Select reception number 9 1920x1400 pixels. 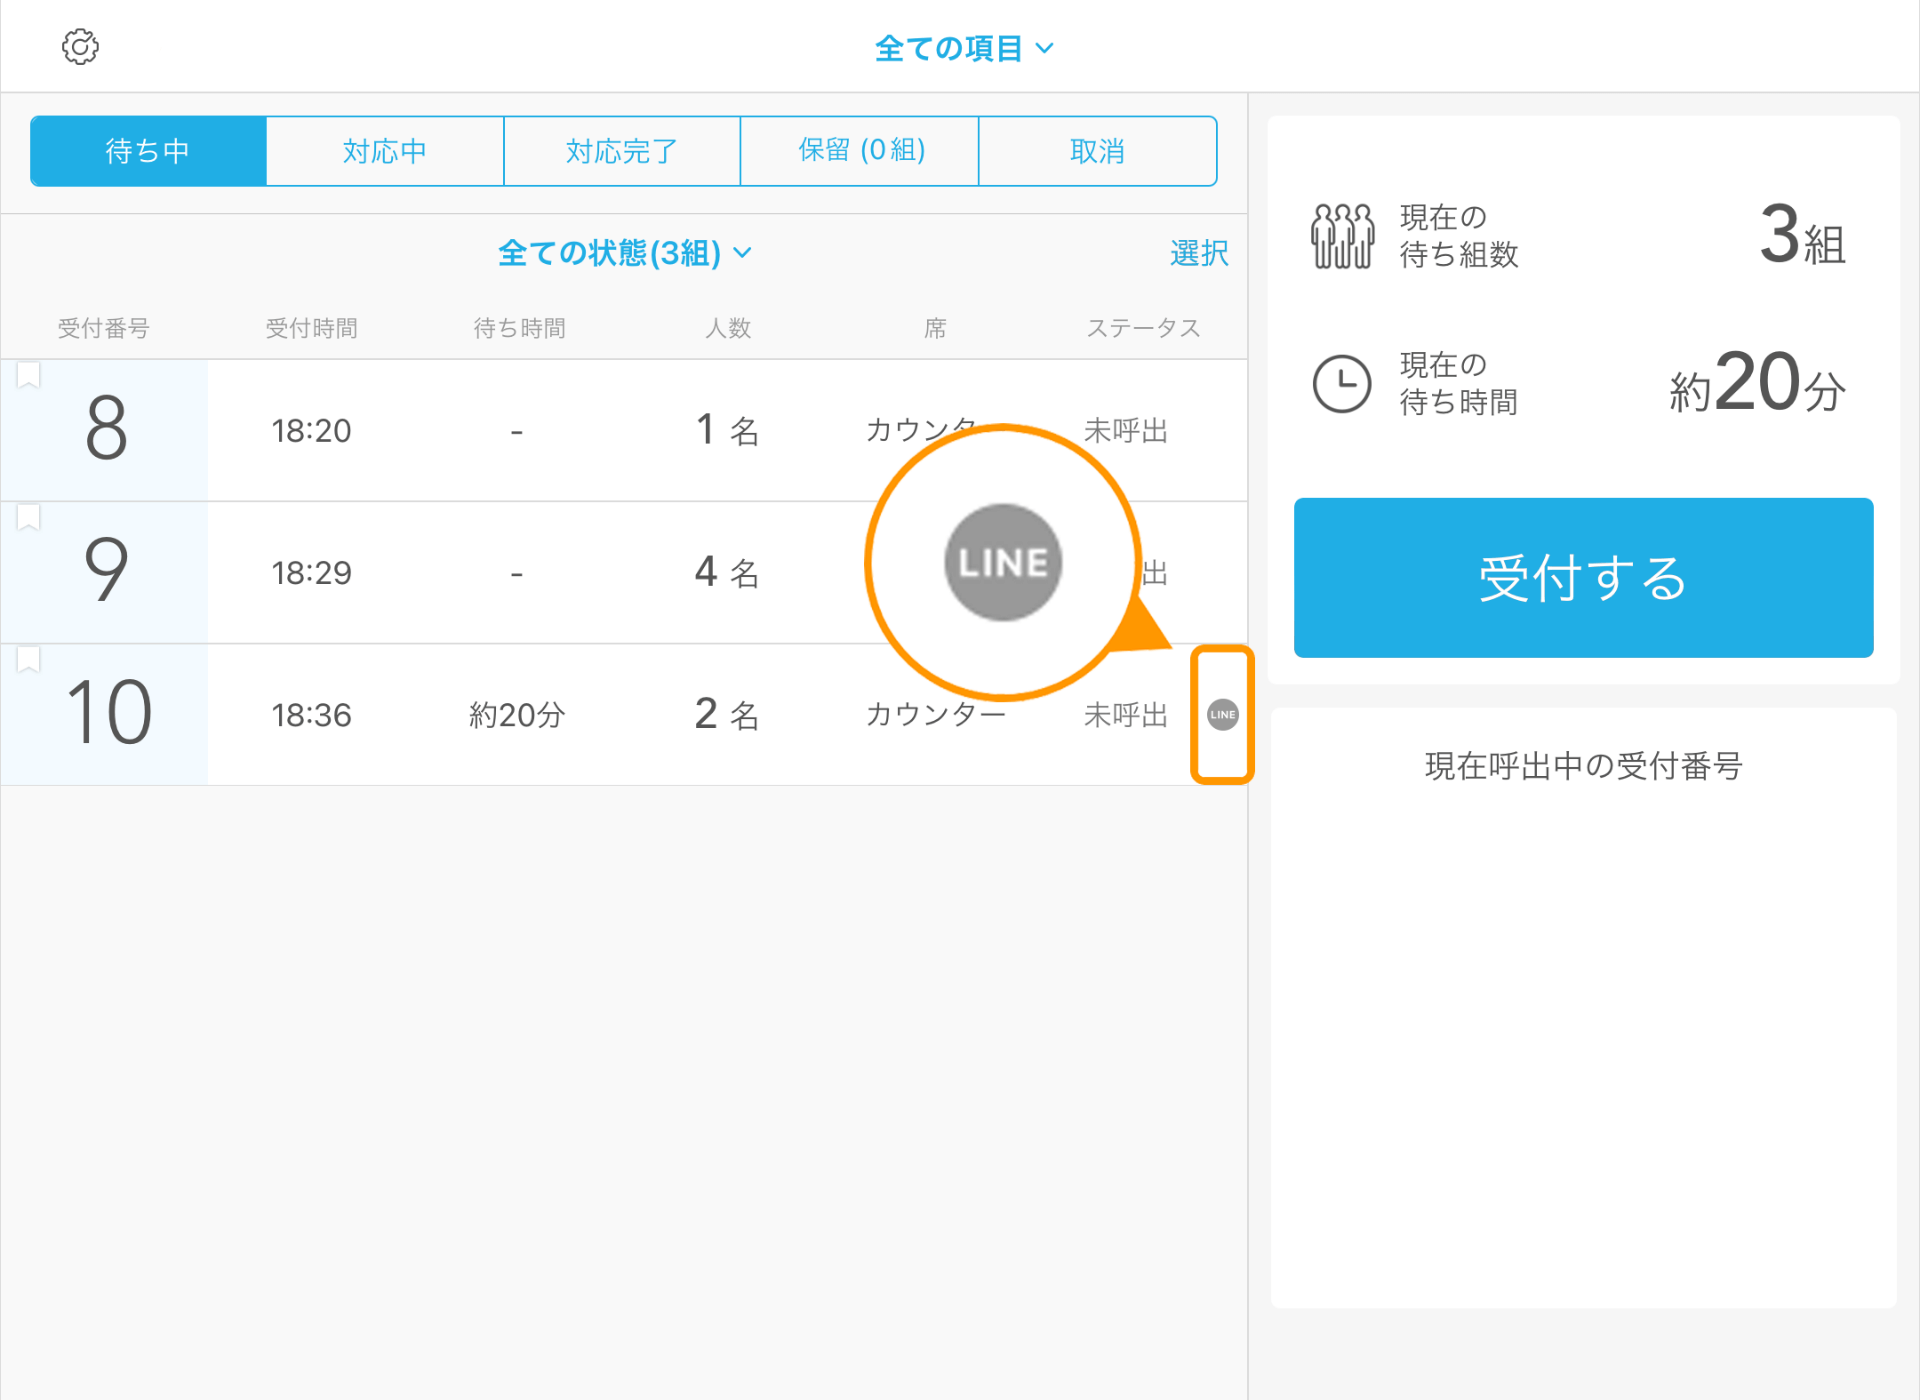106,570
